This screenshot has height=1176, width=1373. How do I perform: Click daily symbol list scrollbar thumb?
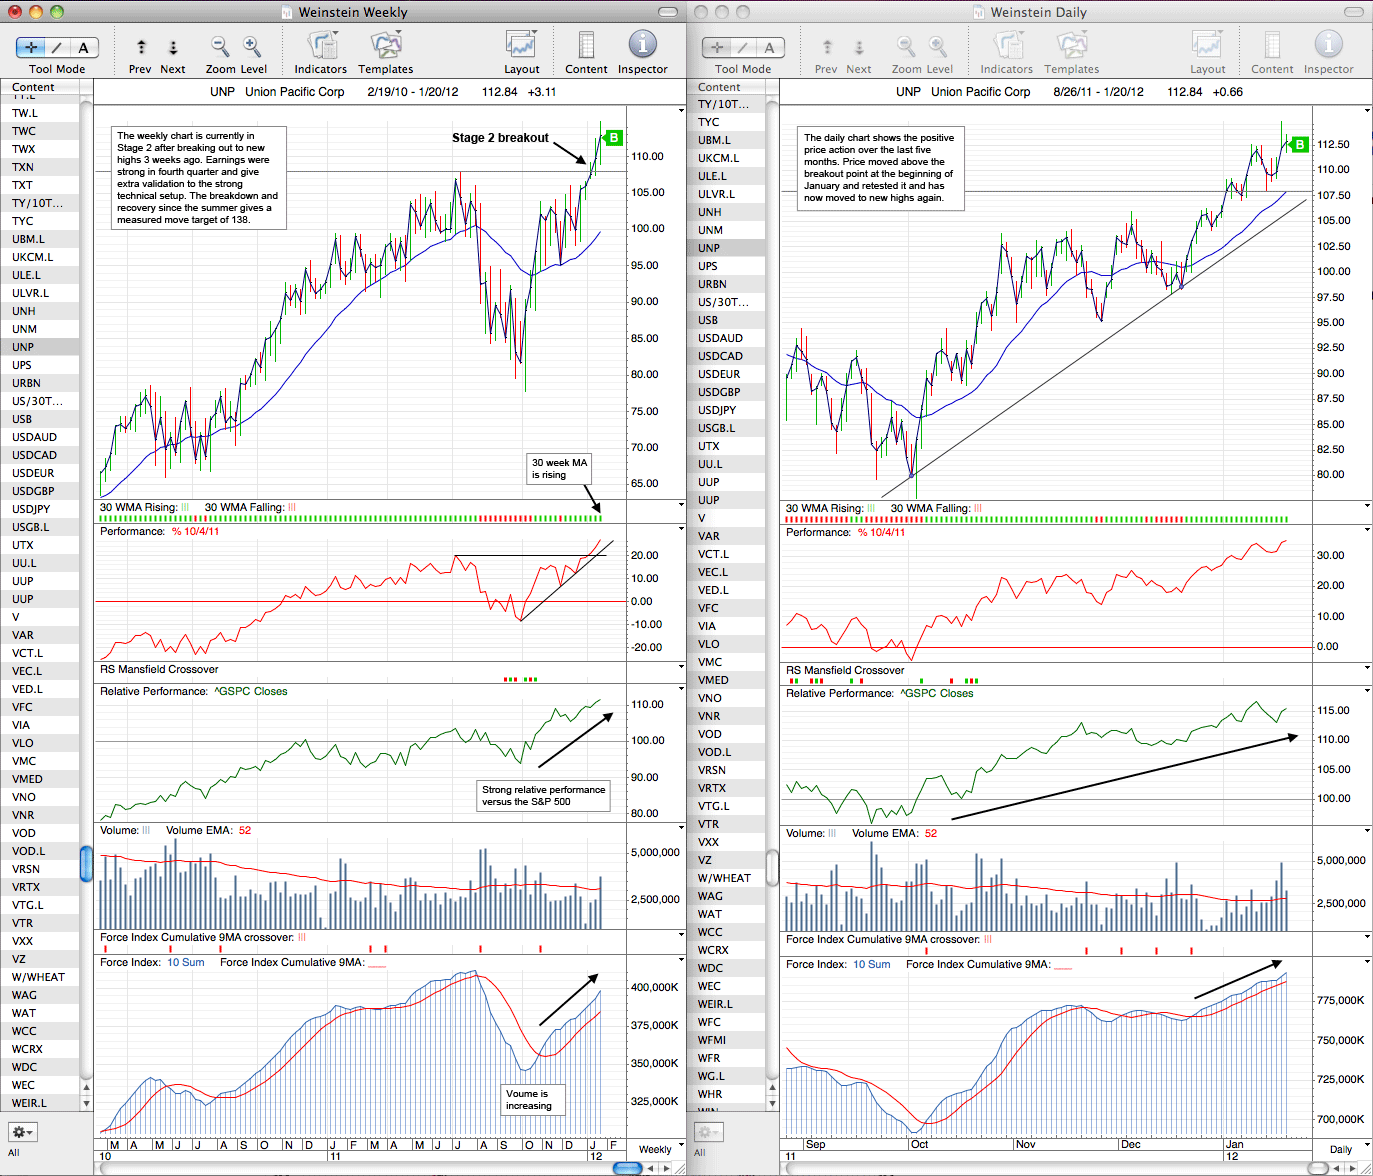tap(772, 868)
